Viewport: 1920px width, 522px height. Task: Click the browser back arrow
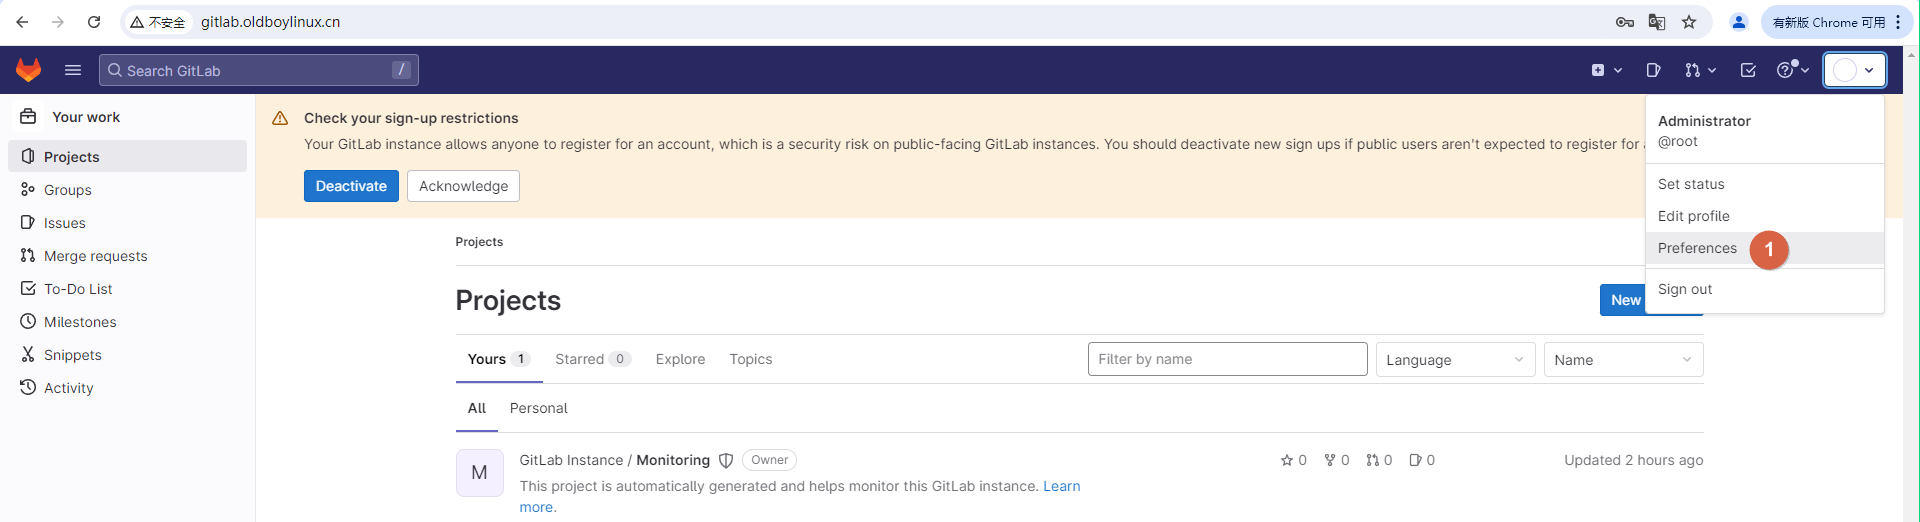click(x=22, y=22)
